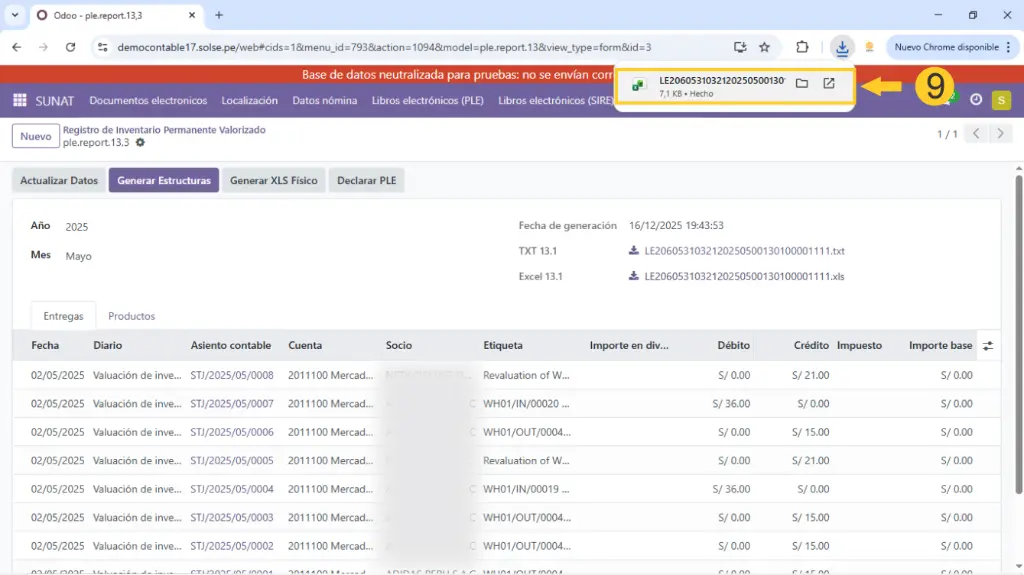Switch to the Productos tab

131,316
